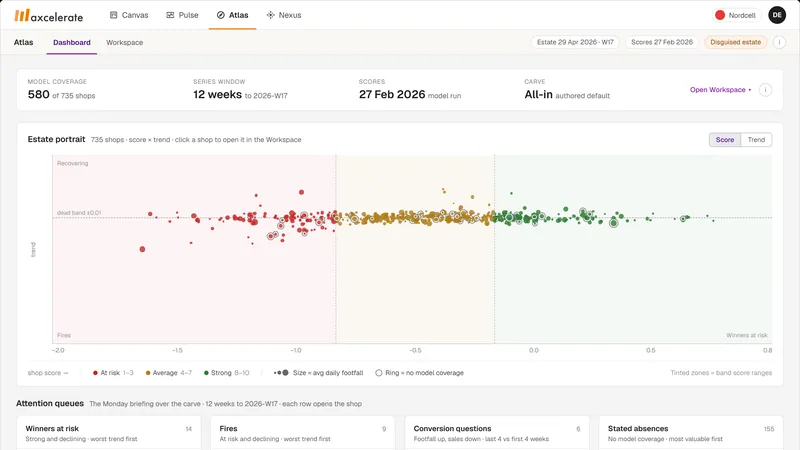Click the At risk 1–3 legend entry
Viewport: 800px width, 450px height.
point(113,373)
